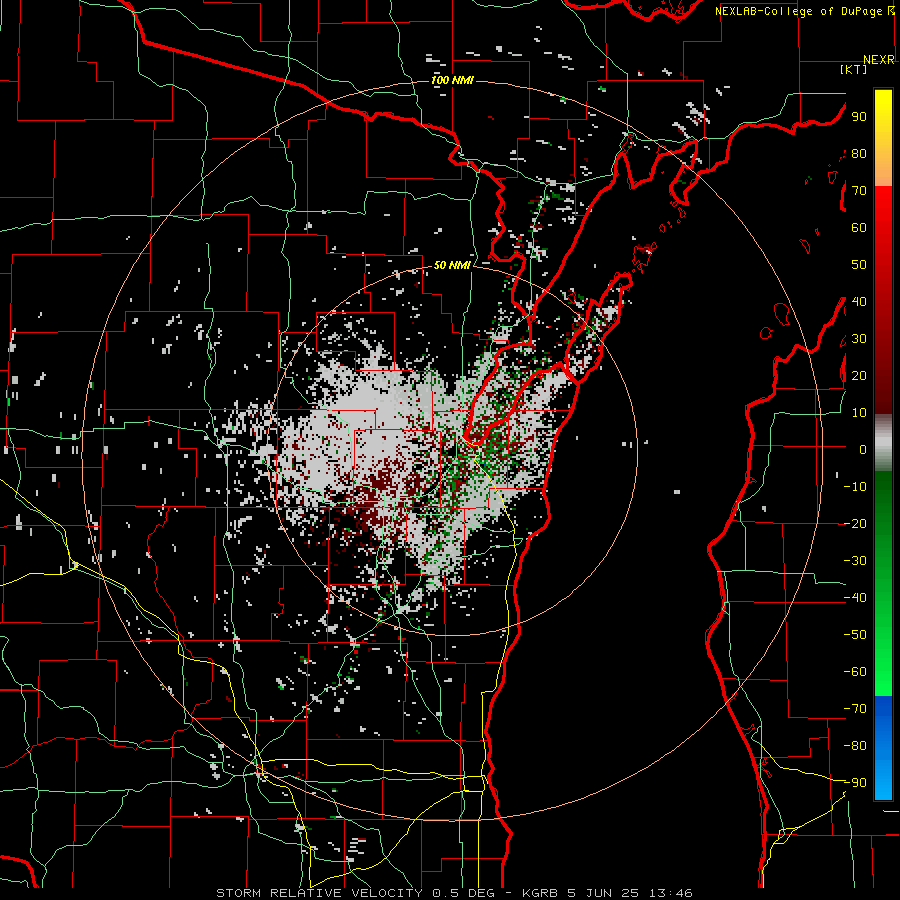Select the positive 90 value on the velocity scale

click(859, 117)
